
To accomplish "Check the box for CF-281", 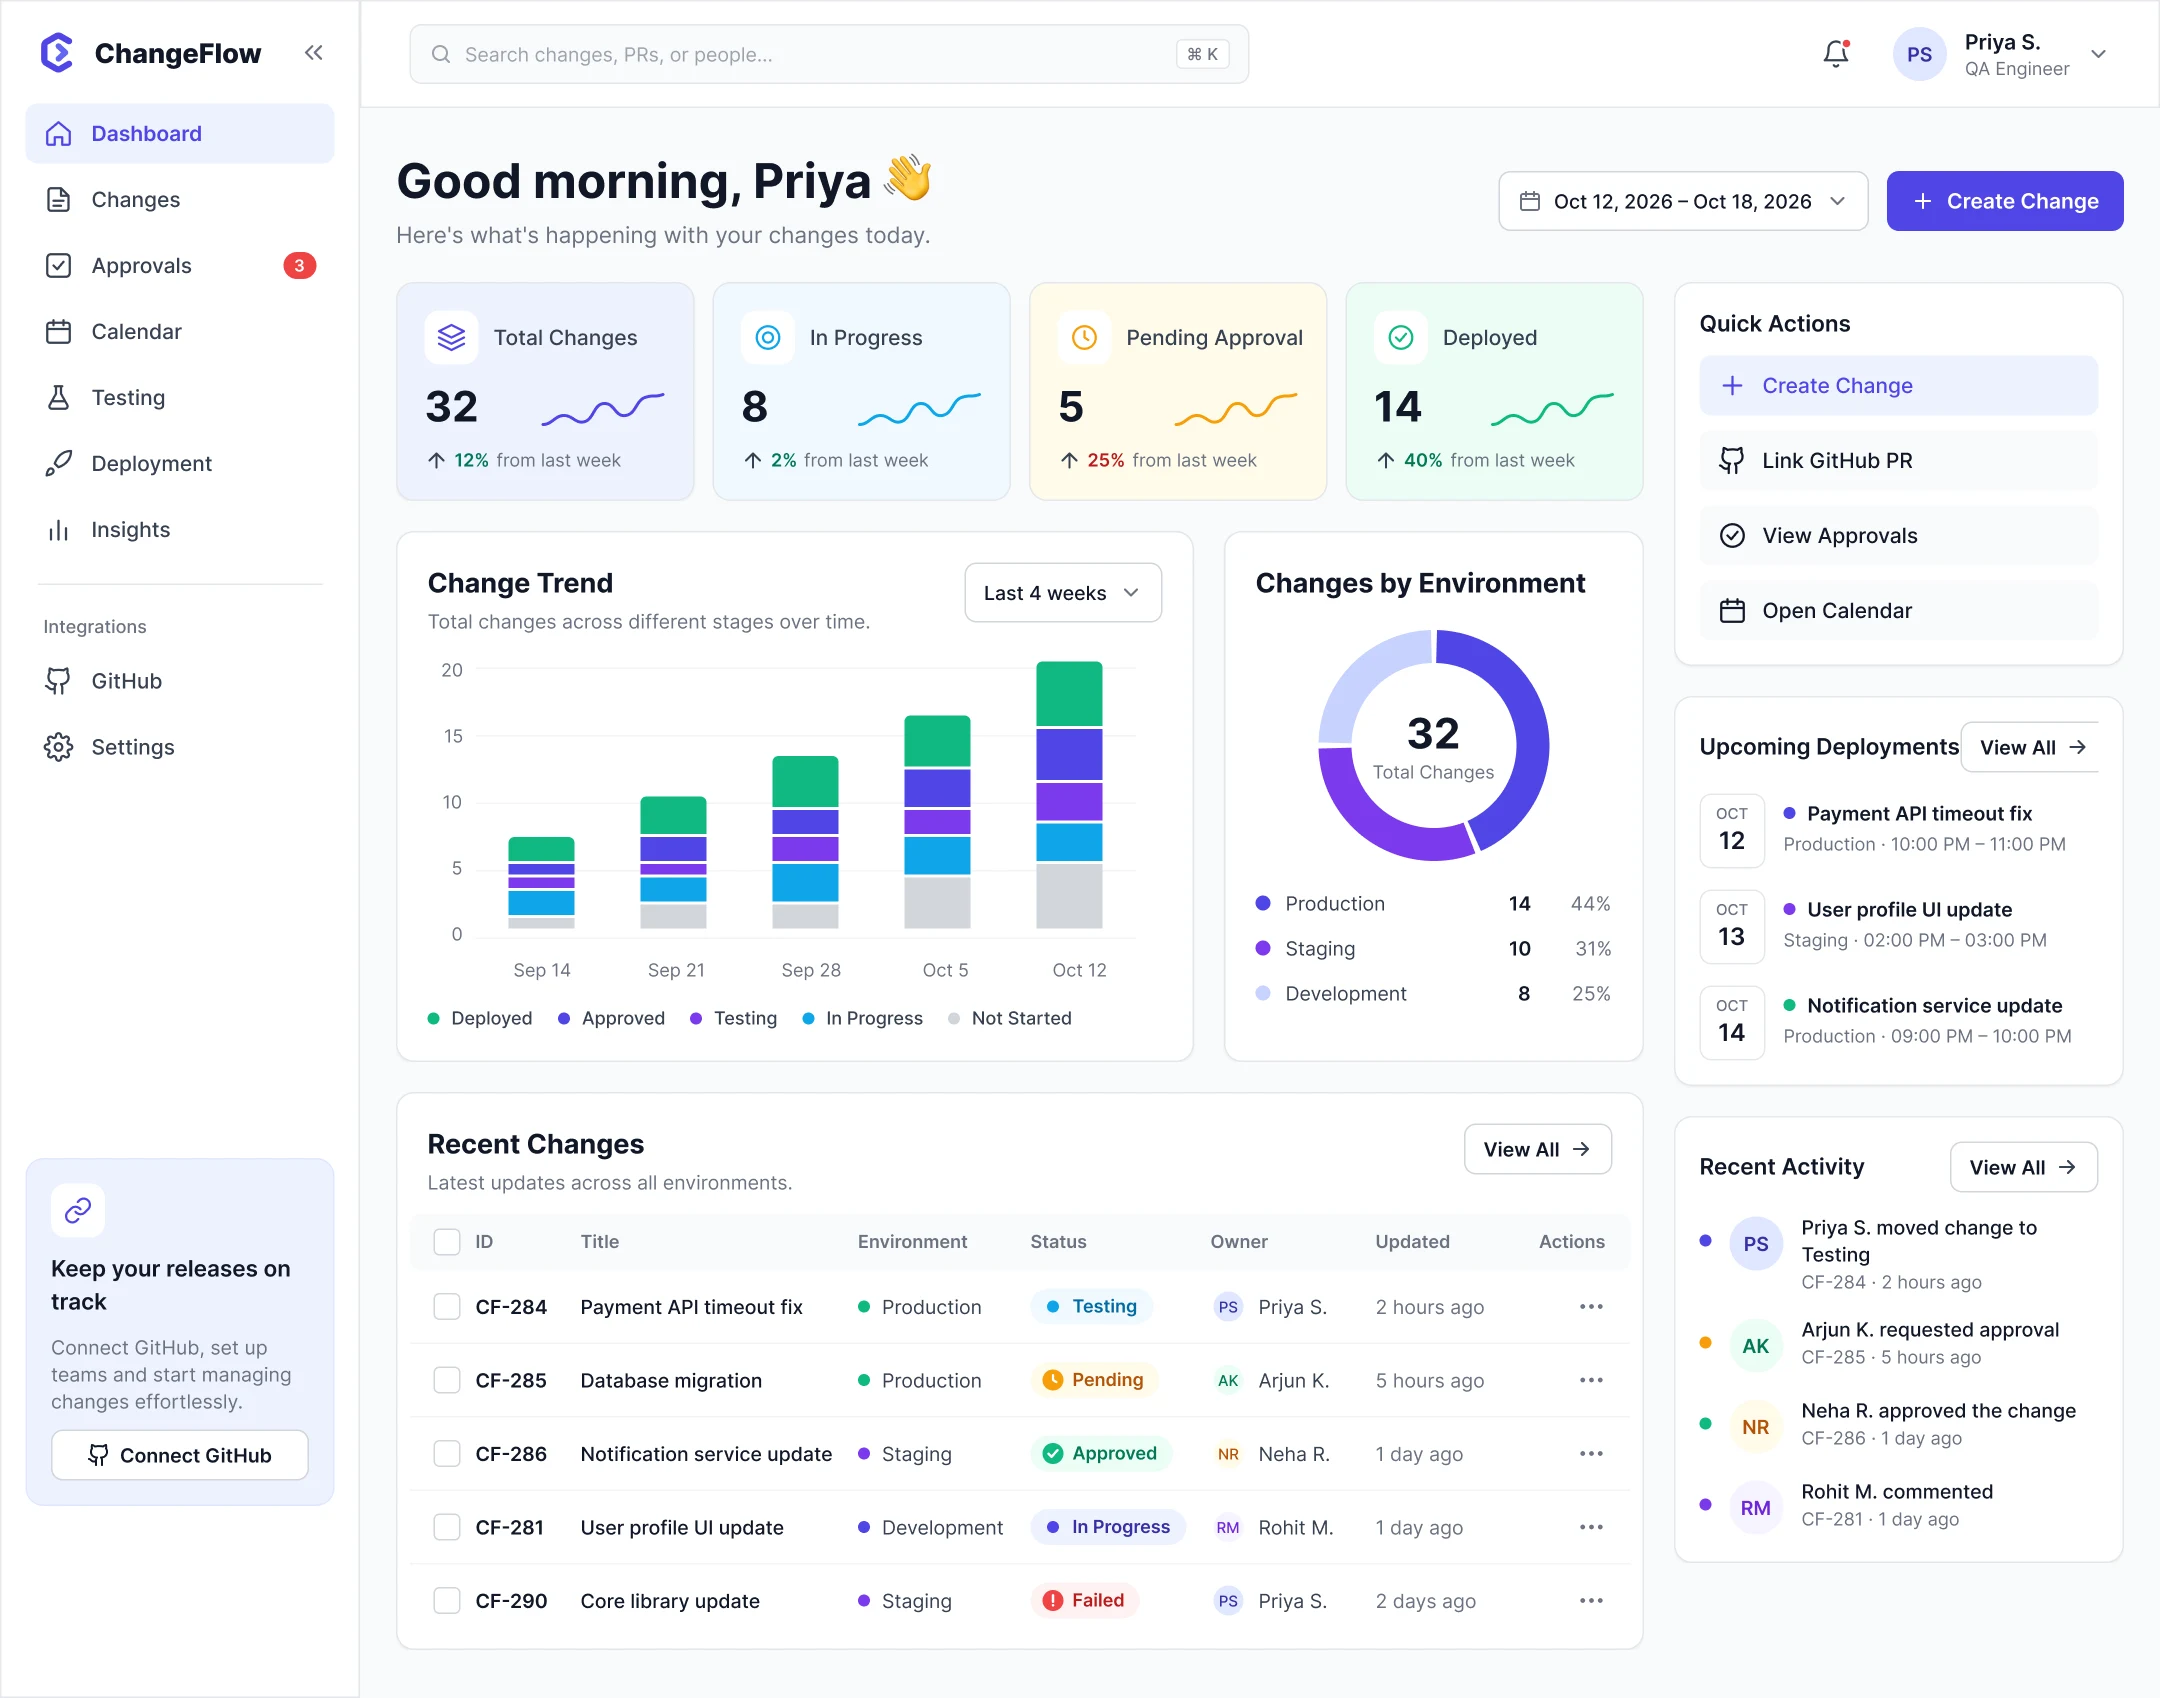I will pyautogui.click(x=447, y=1527).
